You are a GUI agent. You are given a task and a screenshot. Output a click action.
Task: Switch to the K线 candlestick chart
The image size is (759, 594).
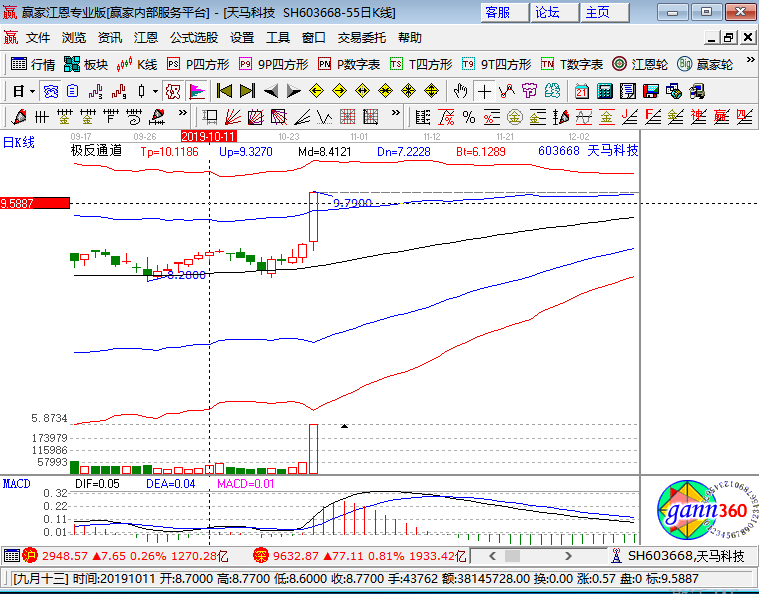(x=137, y=64)
